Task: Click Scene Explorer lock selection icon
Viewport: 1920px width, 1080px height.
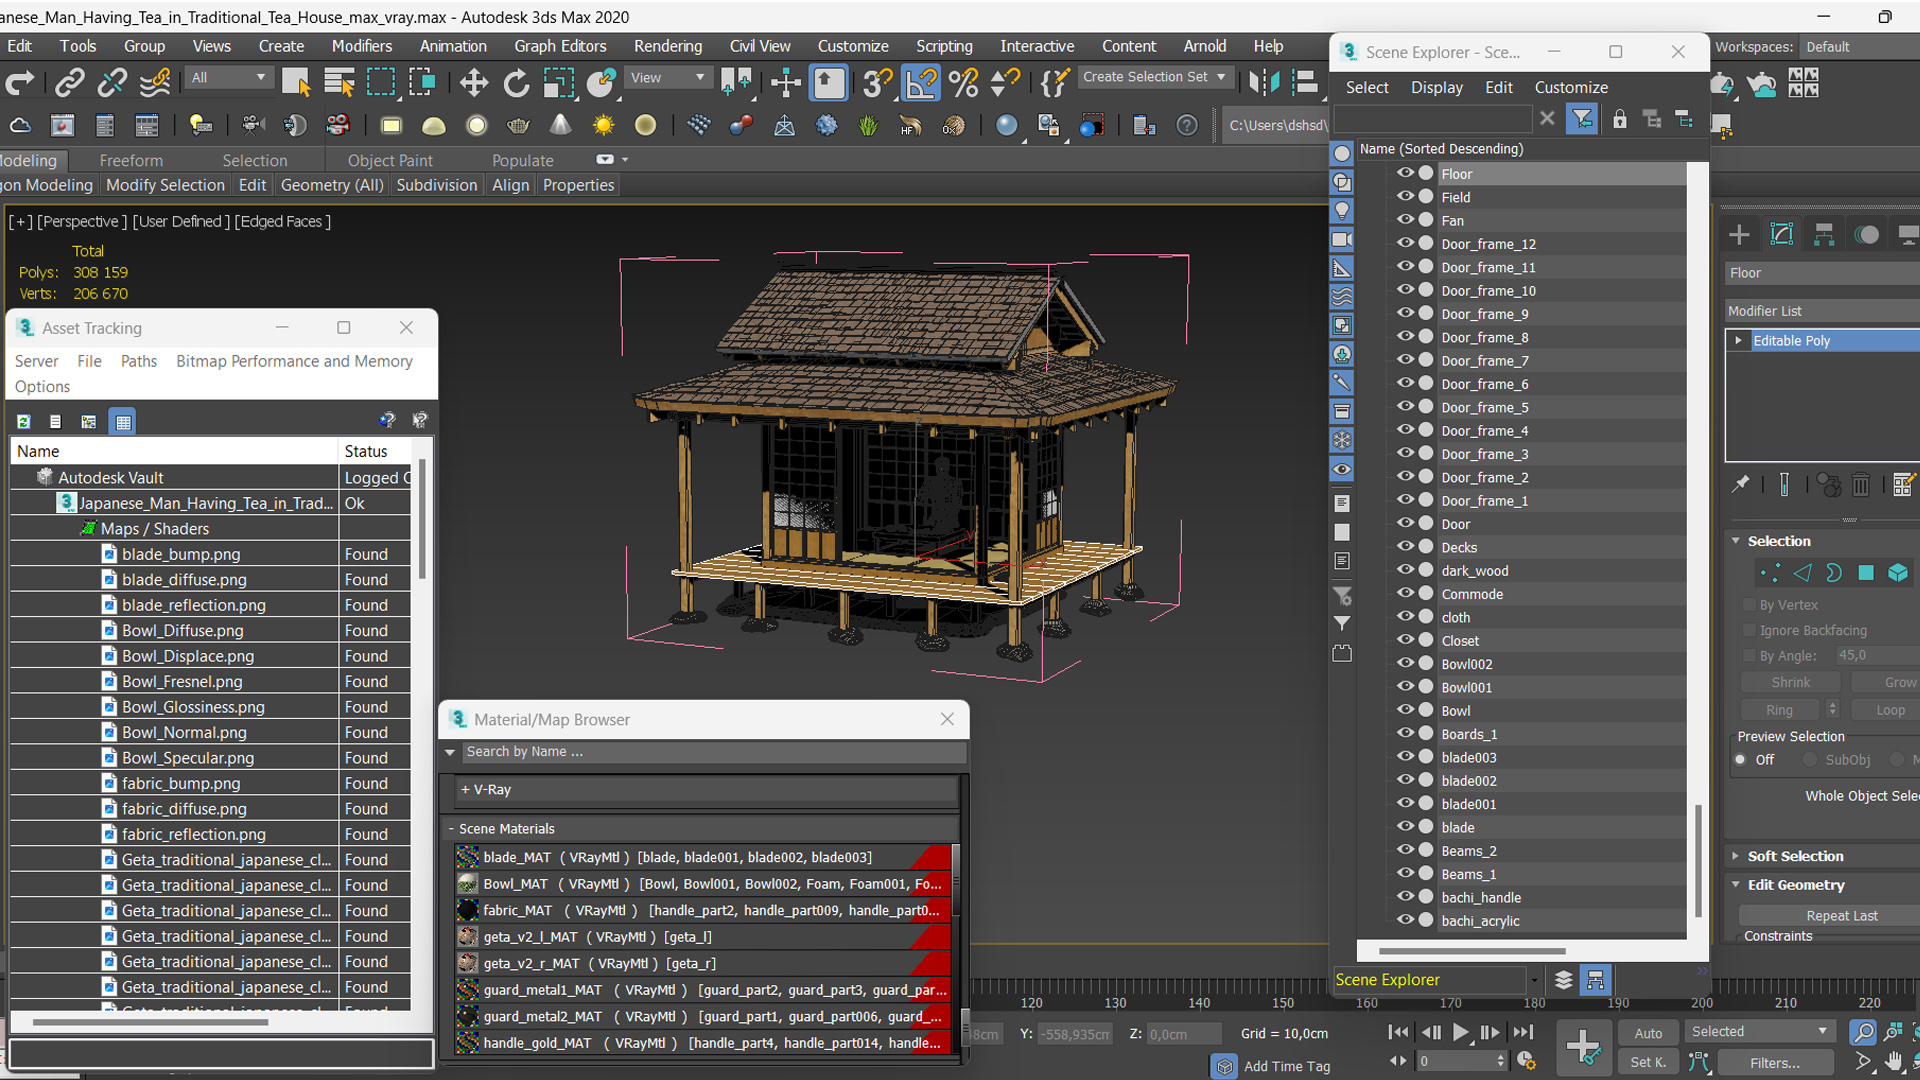Action: pos(1620,120)
